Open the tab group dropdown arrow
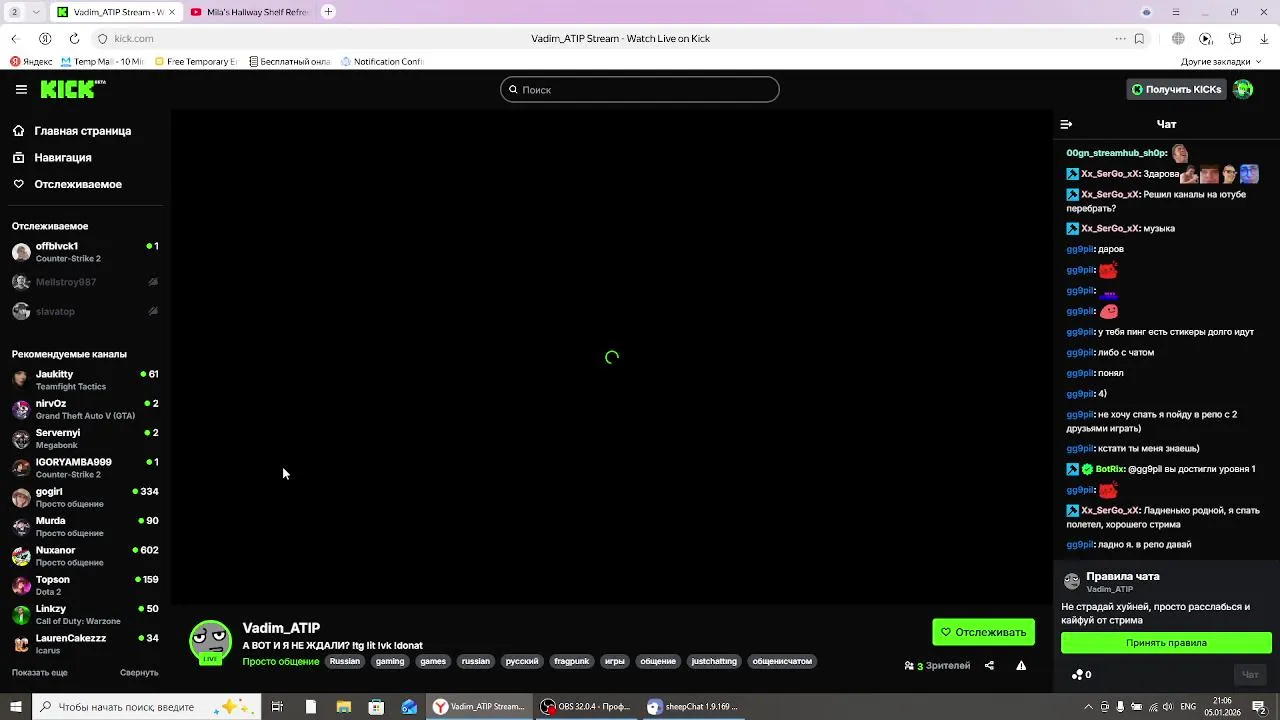The width and height of the screenshot is (1280, 720). (36, 12)
